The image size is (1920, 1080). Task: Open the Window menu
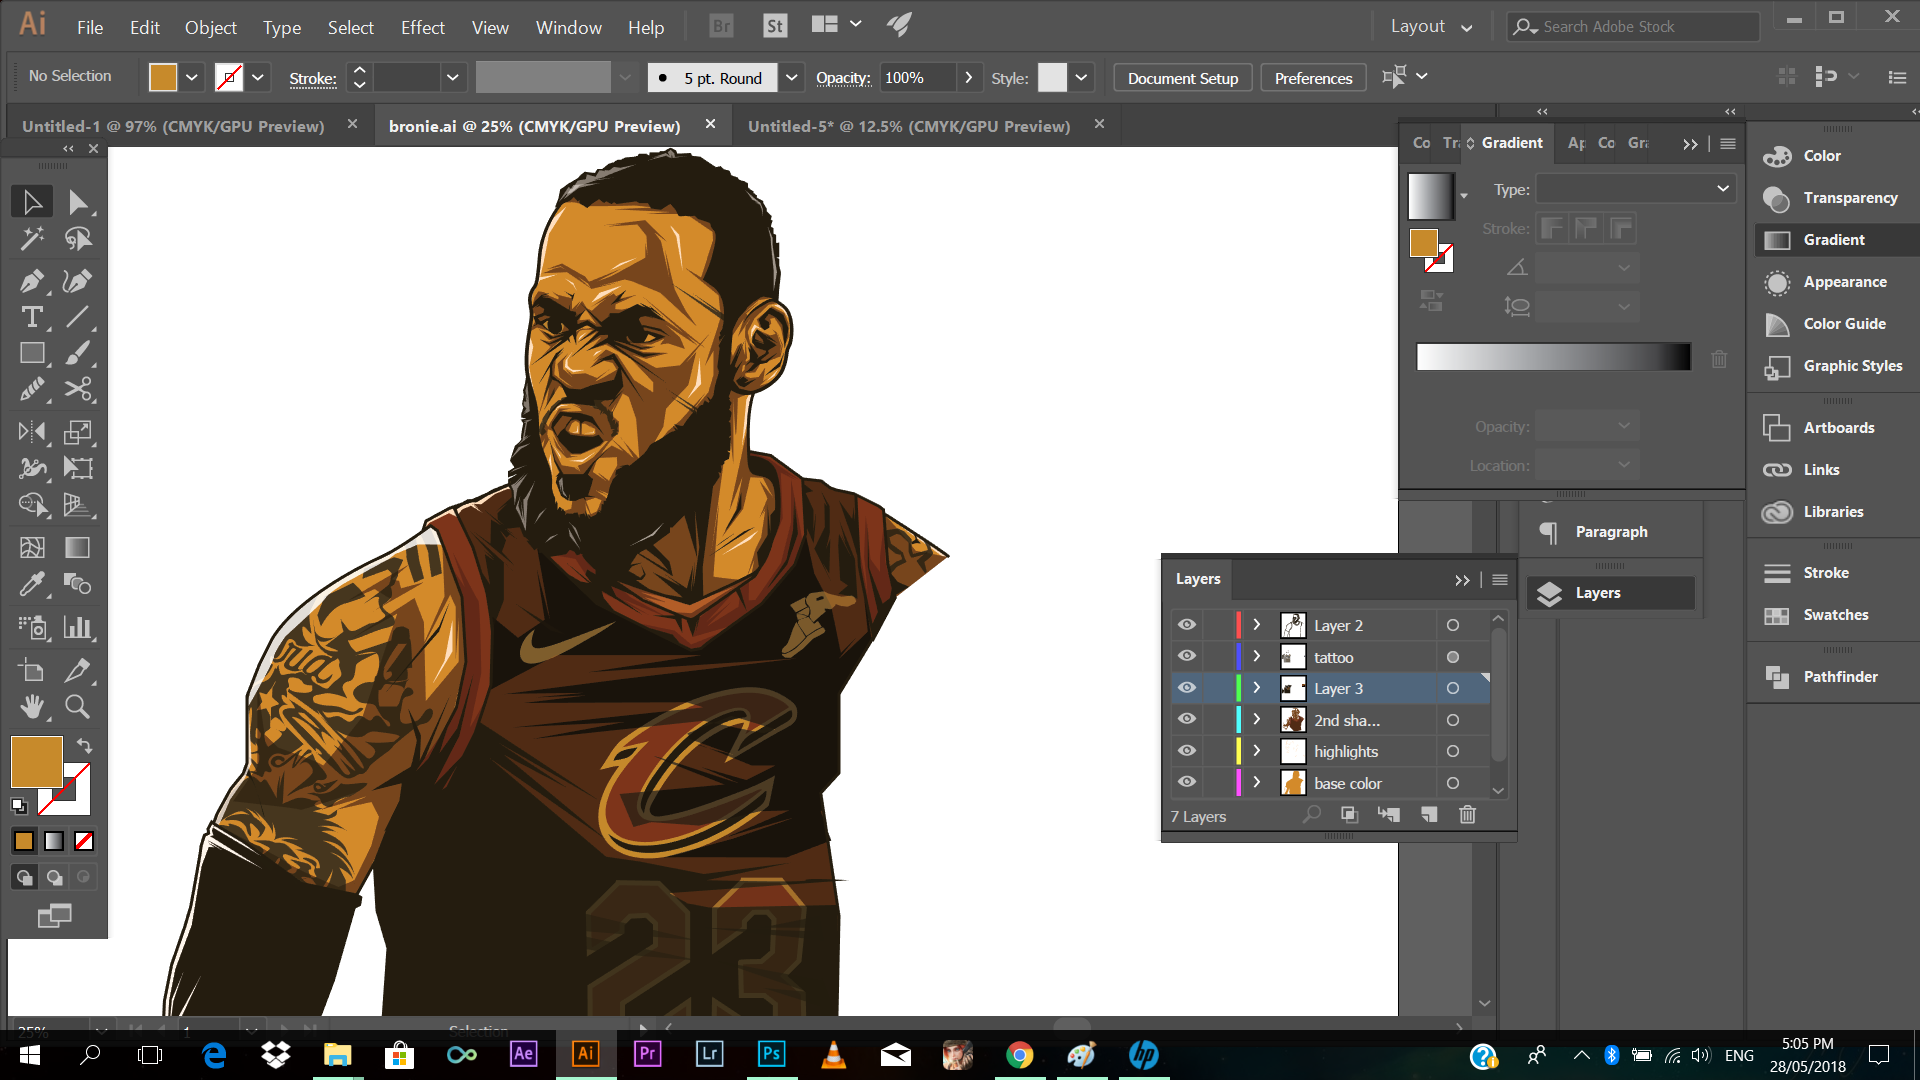(568, 27)
